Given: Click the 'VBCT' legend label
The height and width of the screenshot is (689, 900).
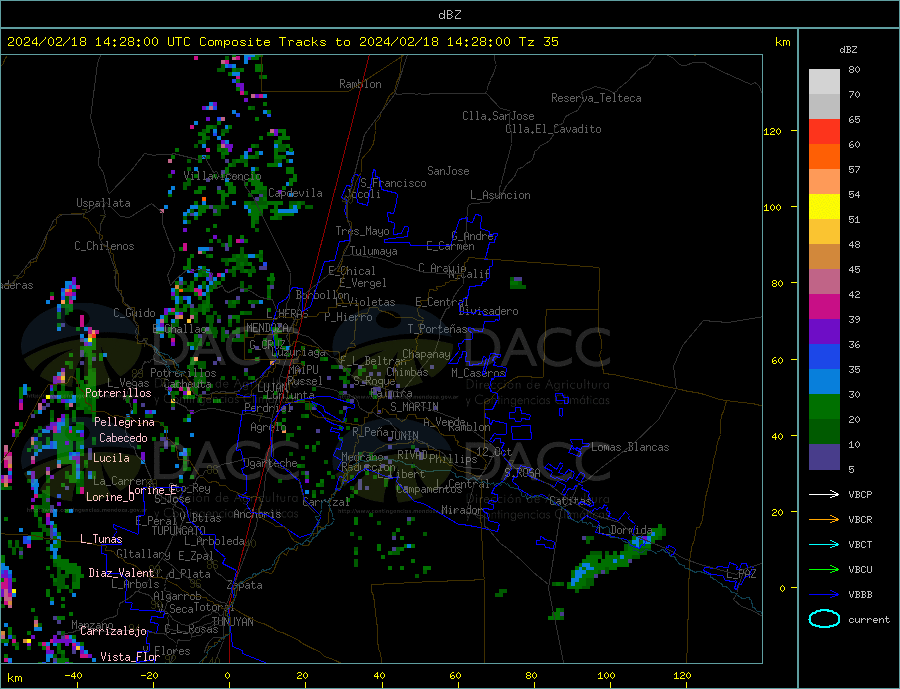Looking at the screenshot, I should (860, 544).
